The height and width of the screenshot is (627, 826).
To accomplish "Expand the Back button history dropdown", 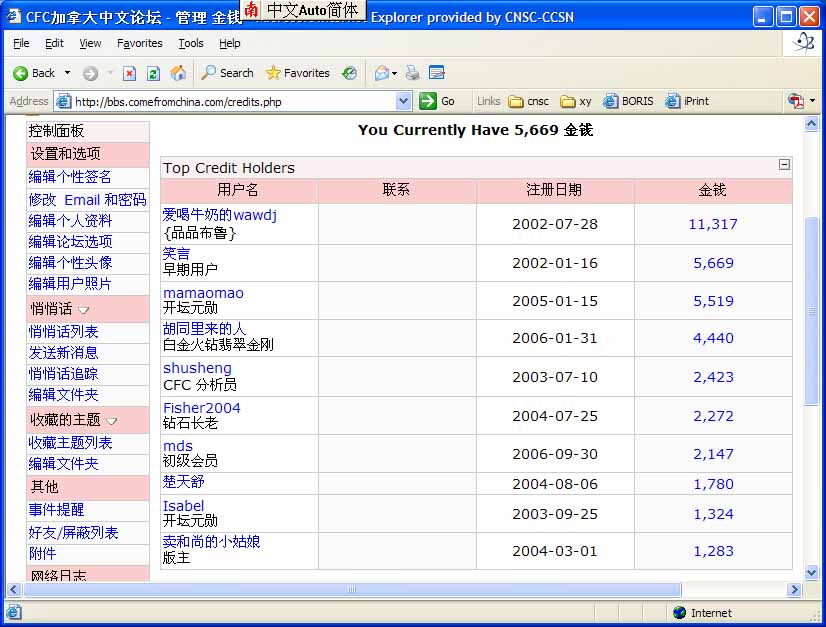I will tap(67, 73).
